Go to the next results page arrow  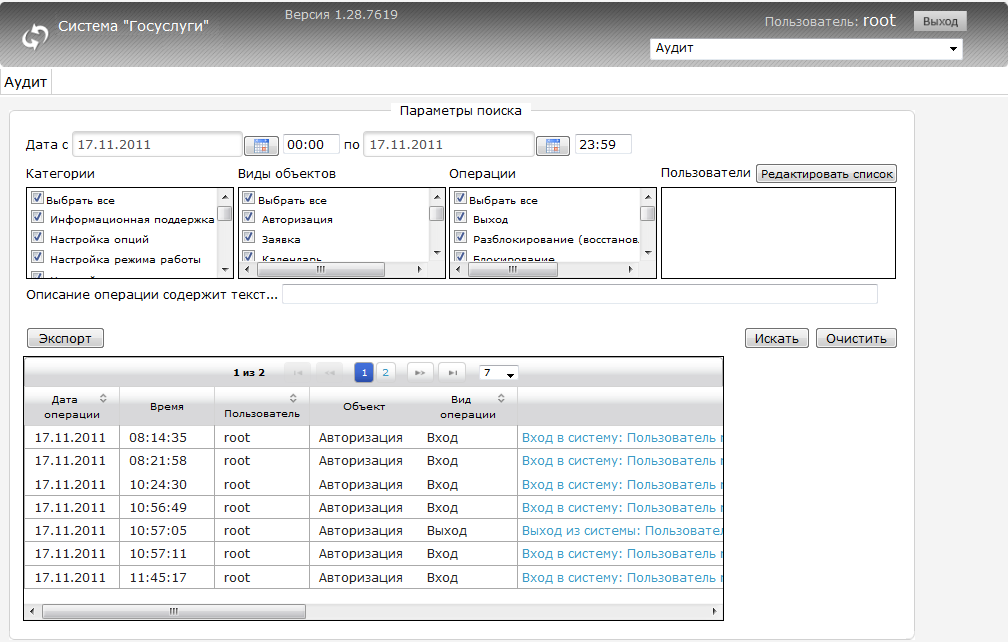(x=420, y=372)
